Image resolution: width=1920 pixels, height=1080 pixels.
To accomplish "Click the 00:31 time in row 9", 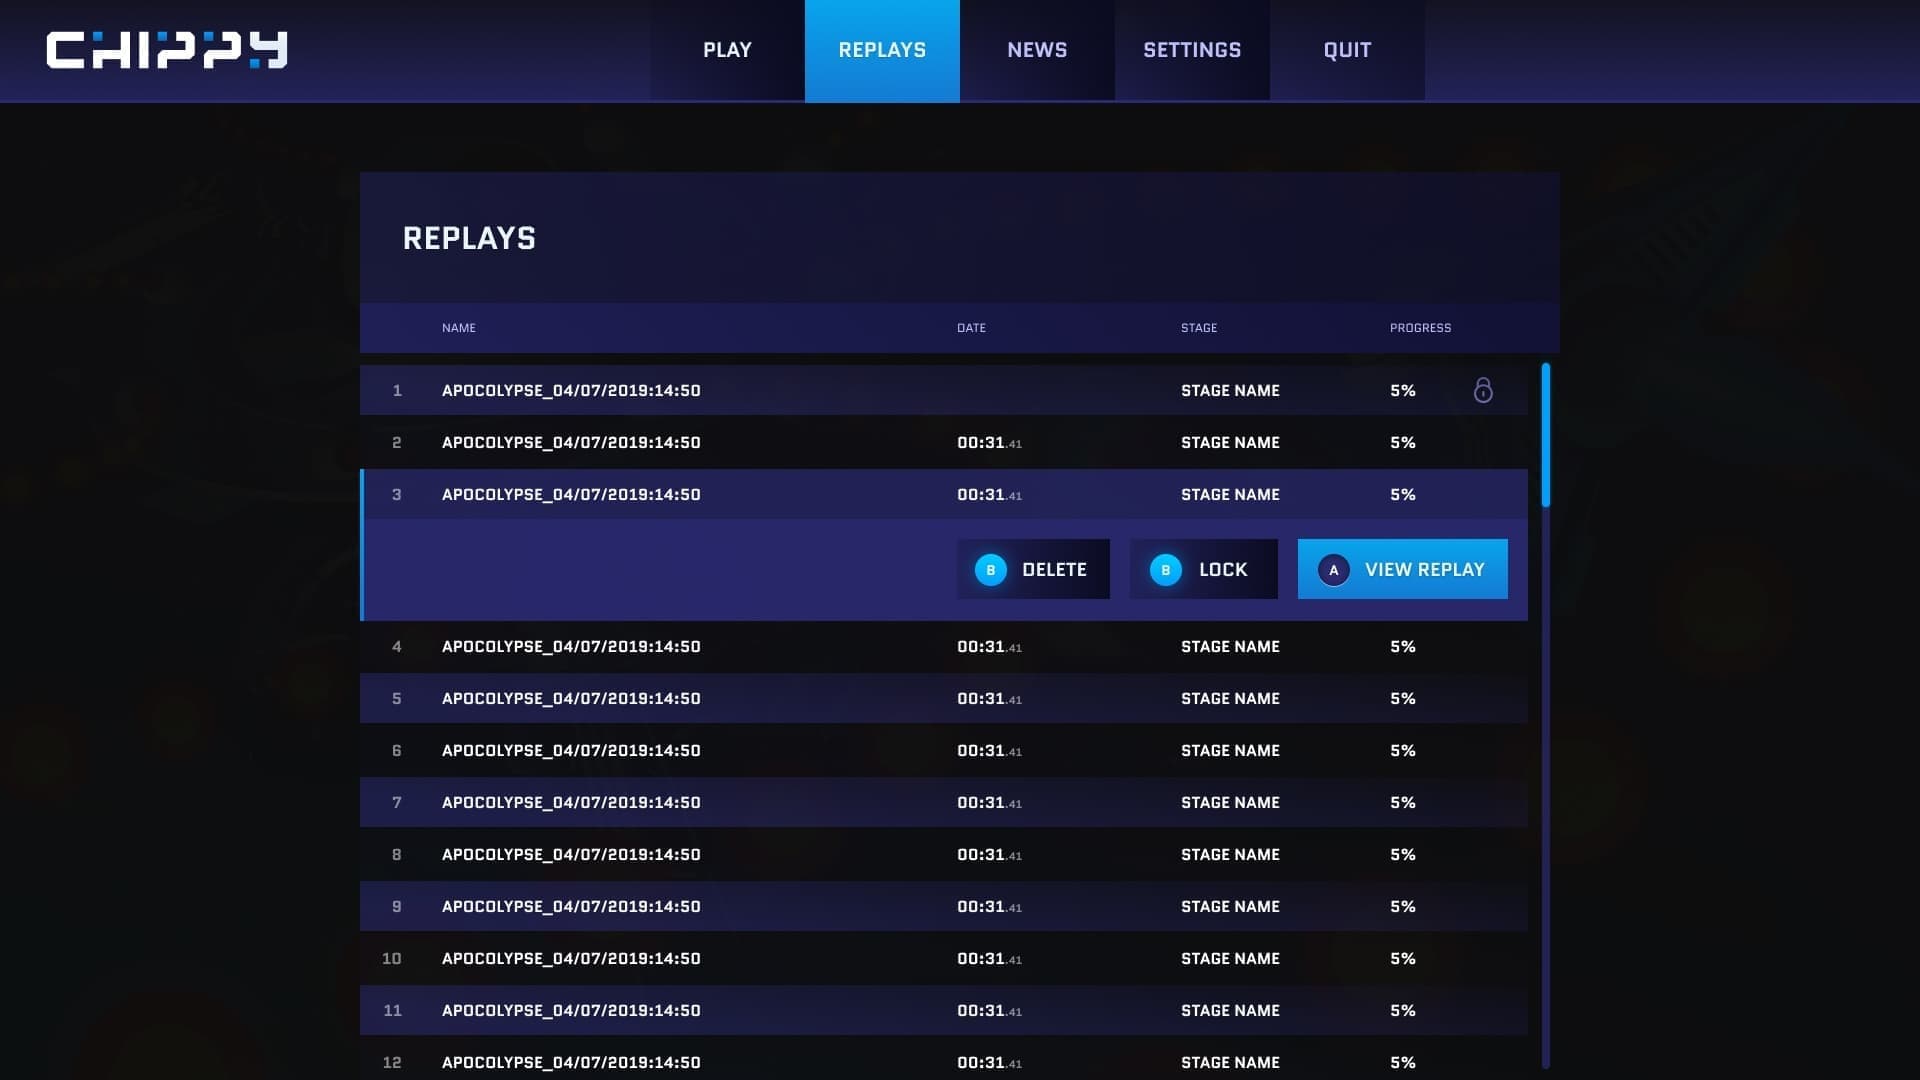I will pyautogui.click(x=989, y=906).
